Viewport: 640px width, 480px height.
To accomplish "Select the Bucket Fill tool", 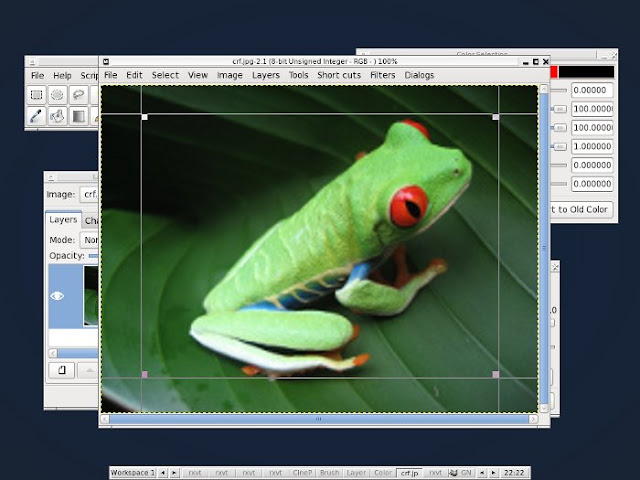I will click(x=58, y=116).
